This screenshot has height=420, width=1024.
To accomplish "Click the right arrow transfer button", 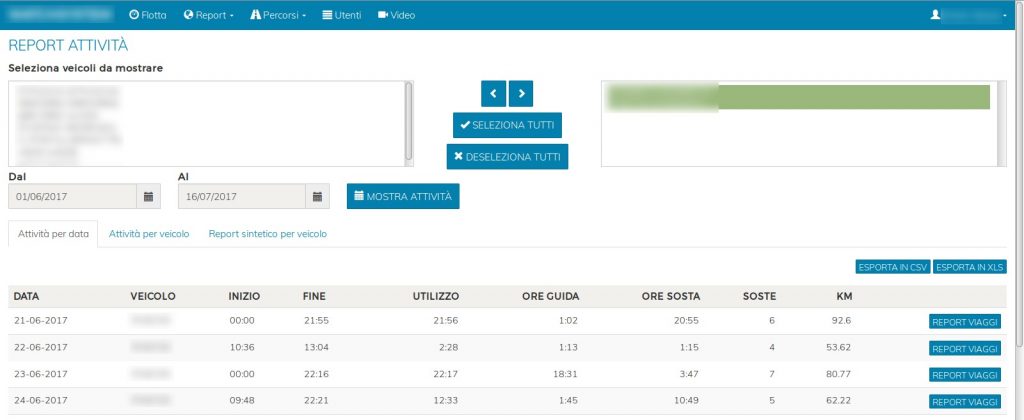I will tap(522, 93).
